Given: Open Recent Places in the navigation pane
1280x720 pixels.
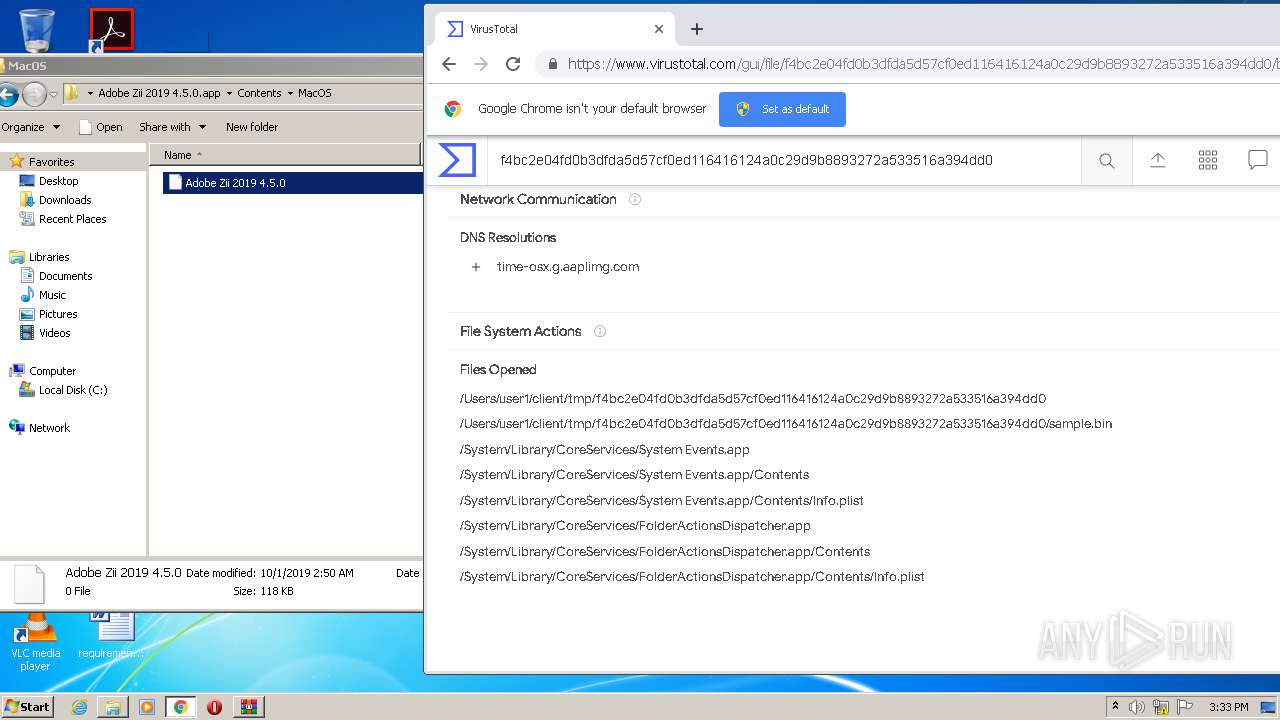Looking at the screenshot, I should pyautogui.click(x=72, y=219).
